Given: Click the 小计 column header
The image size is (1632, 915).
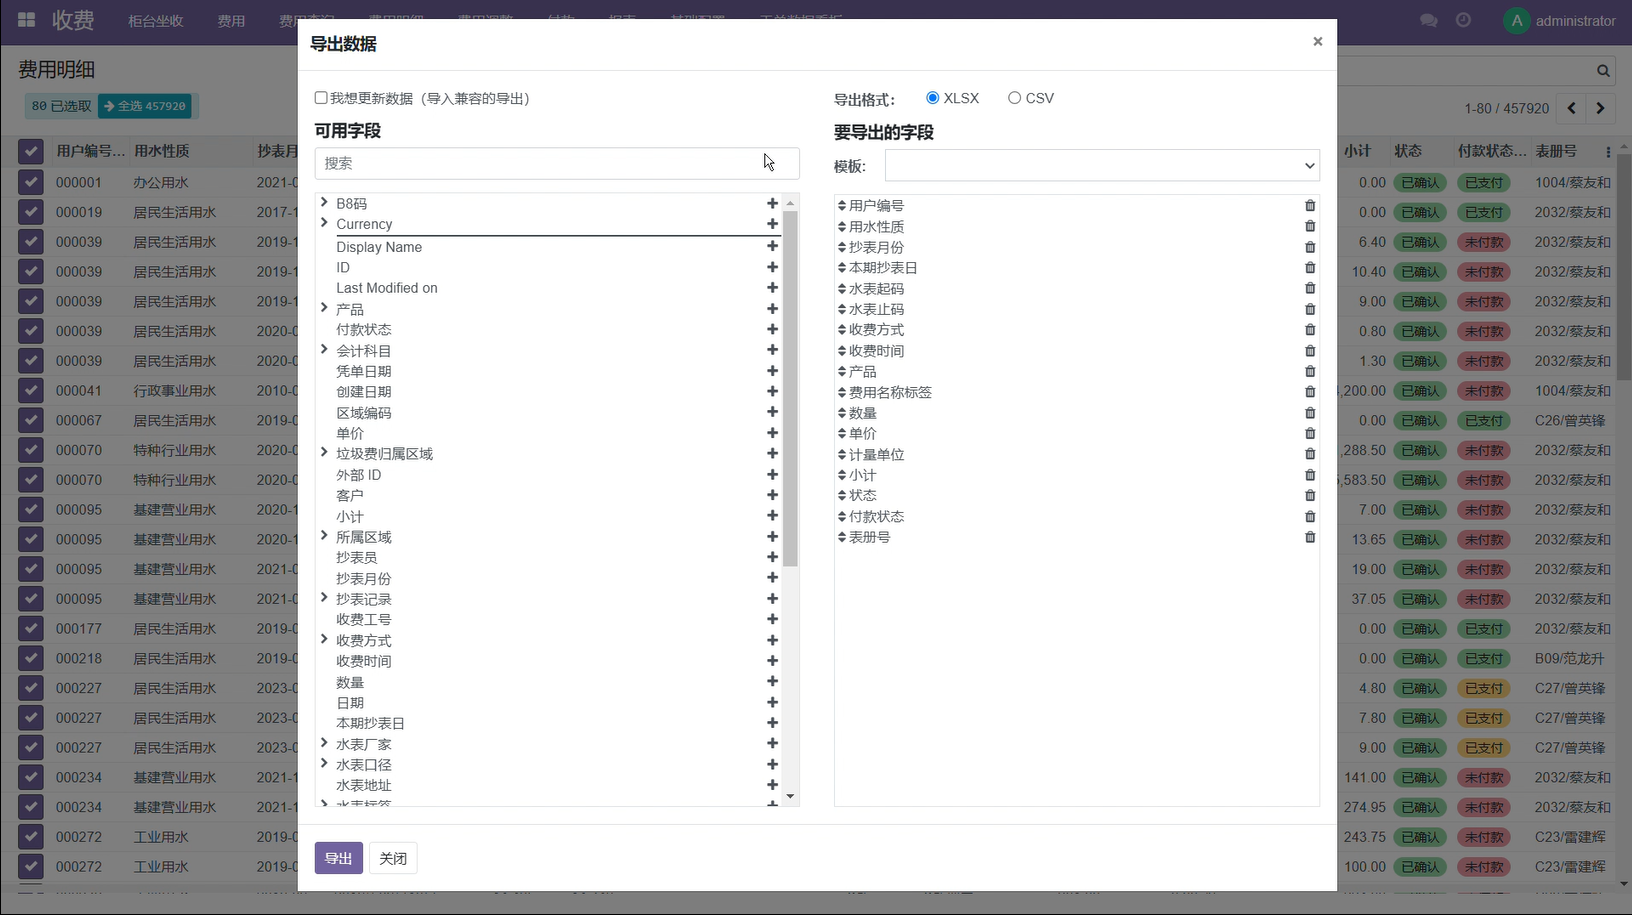Looking at the screenshot, I should pos(1357,151).
